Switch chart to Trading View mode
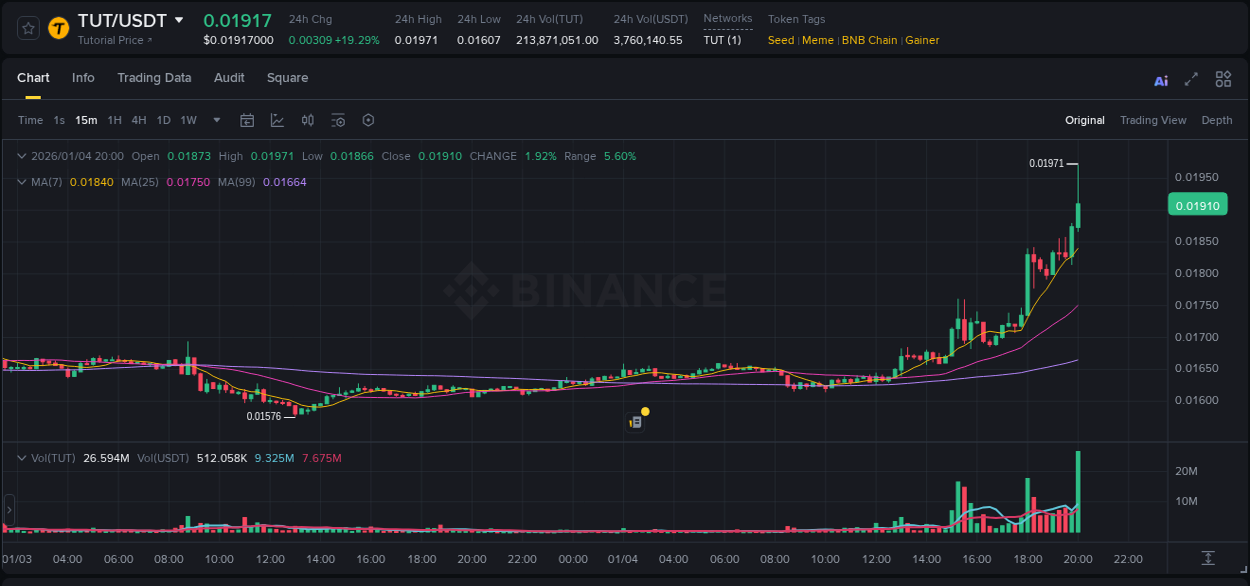This screenshot has width=1250, height=586. coord(1153,120)
